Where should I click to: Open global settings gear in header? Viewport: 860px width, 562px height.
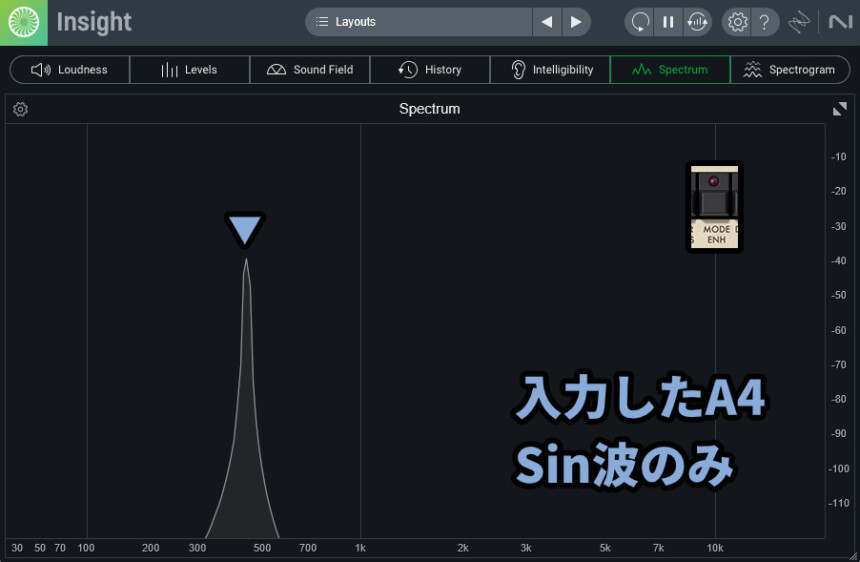tap(737, 22)
